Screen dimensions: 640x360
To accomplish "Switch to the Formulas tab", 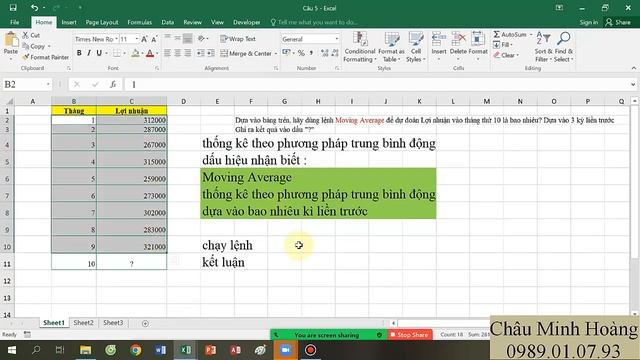I will pos(140,22).
